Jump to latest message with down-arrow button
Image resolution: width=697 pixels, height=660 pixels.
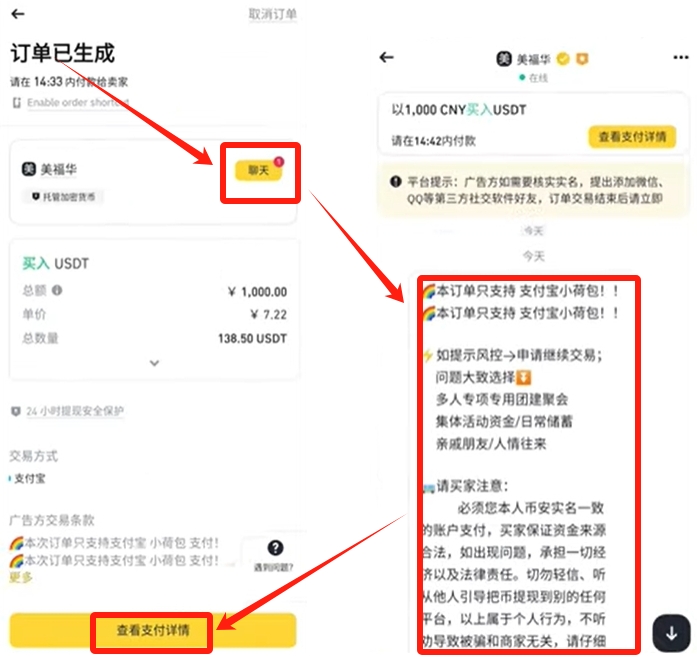[x=671, y=633]
